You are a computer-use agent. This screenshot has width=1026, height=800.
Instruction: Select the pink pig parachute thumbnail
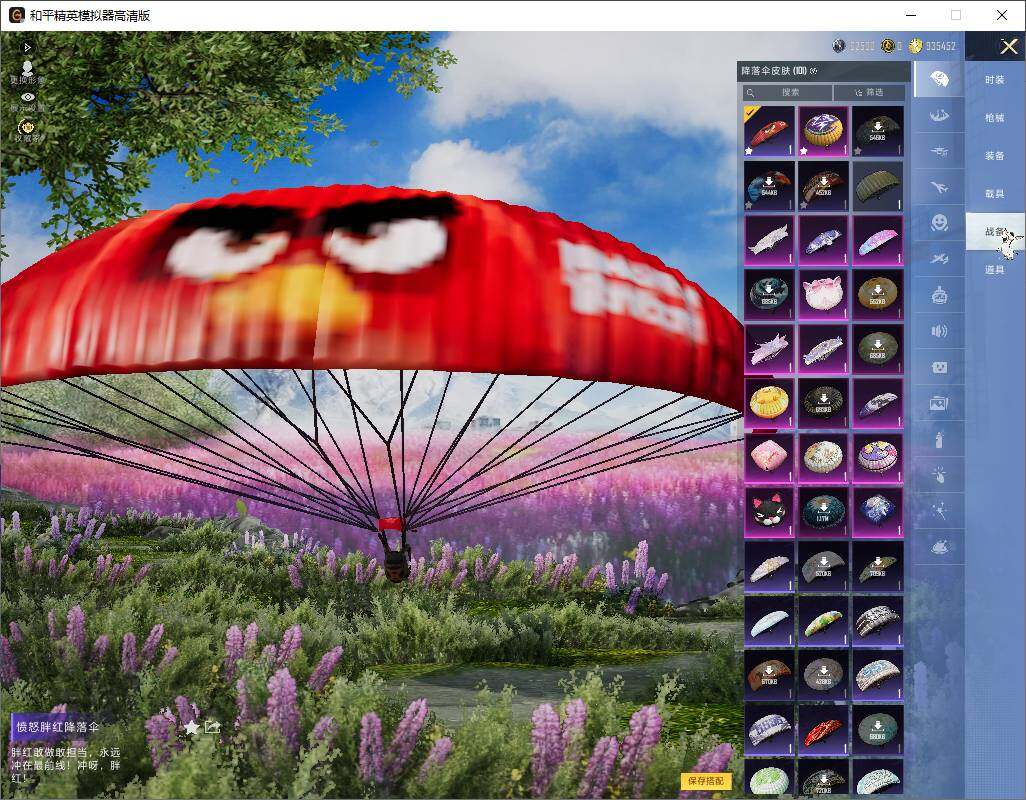pos(823,294)
